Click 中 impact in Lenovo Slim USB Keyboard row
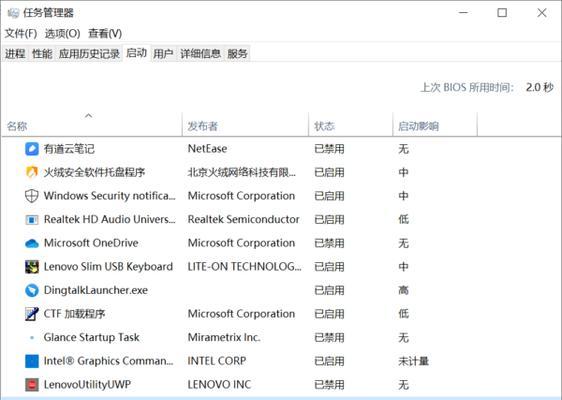The width and height of the screenshot is (562, 400). pyautogui.click(x=404, y=267)
